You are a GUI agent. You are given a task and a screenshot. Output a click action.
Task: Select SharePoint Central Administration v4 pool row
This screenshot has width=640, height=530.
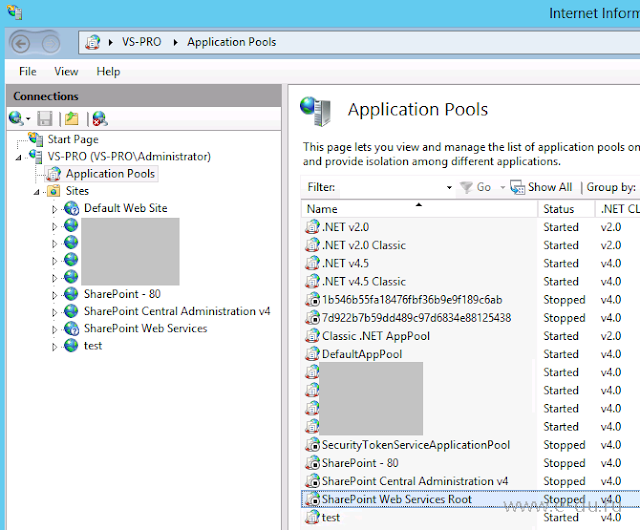point(471,481)
